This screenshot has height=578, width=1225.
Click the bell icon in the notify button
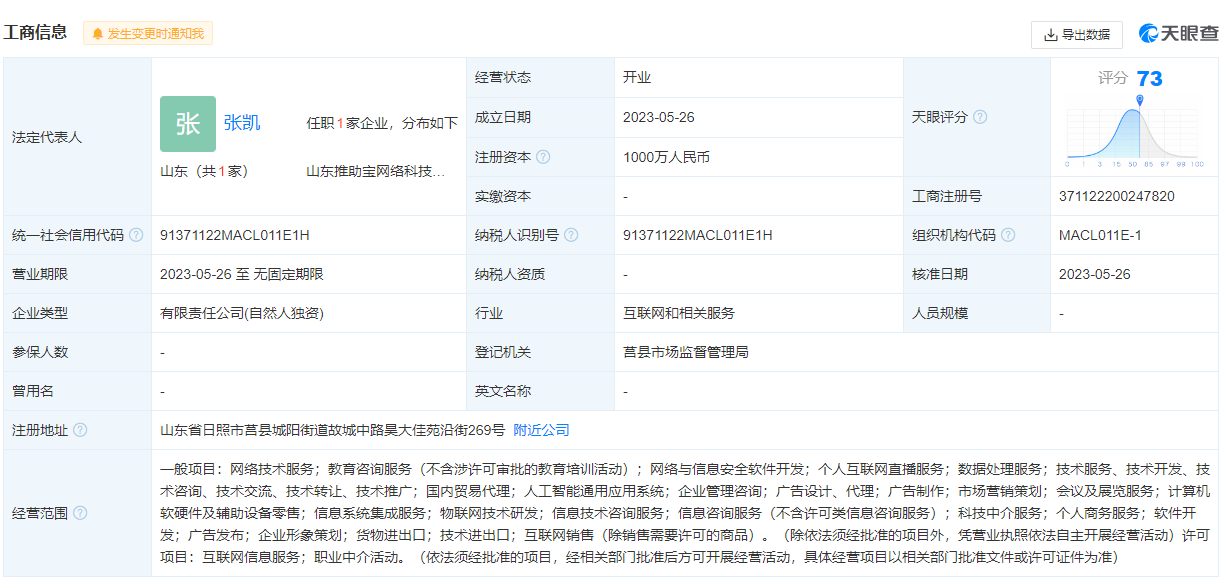click(x=98, y=34)
